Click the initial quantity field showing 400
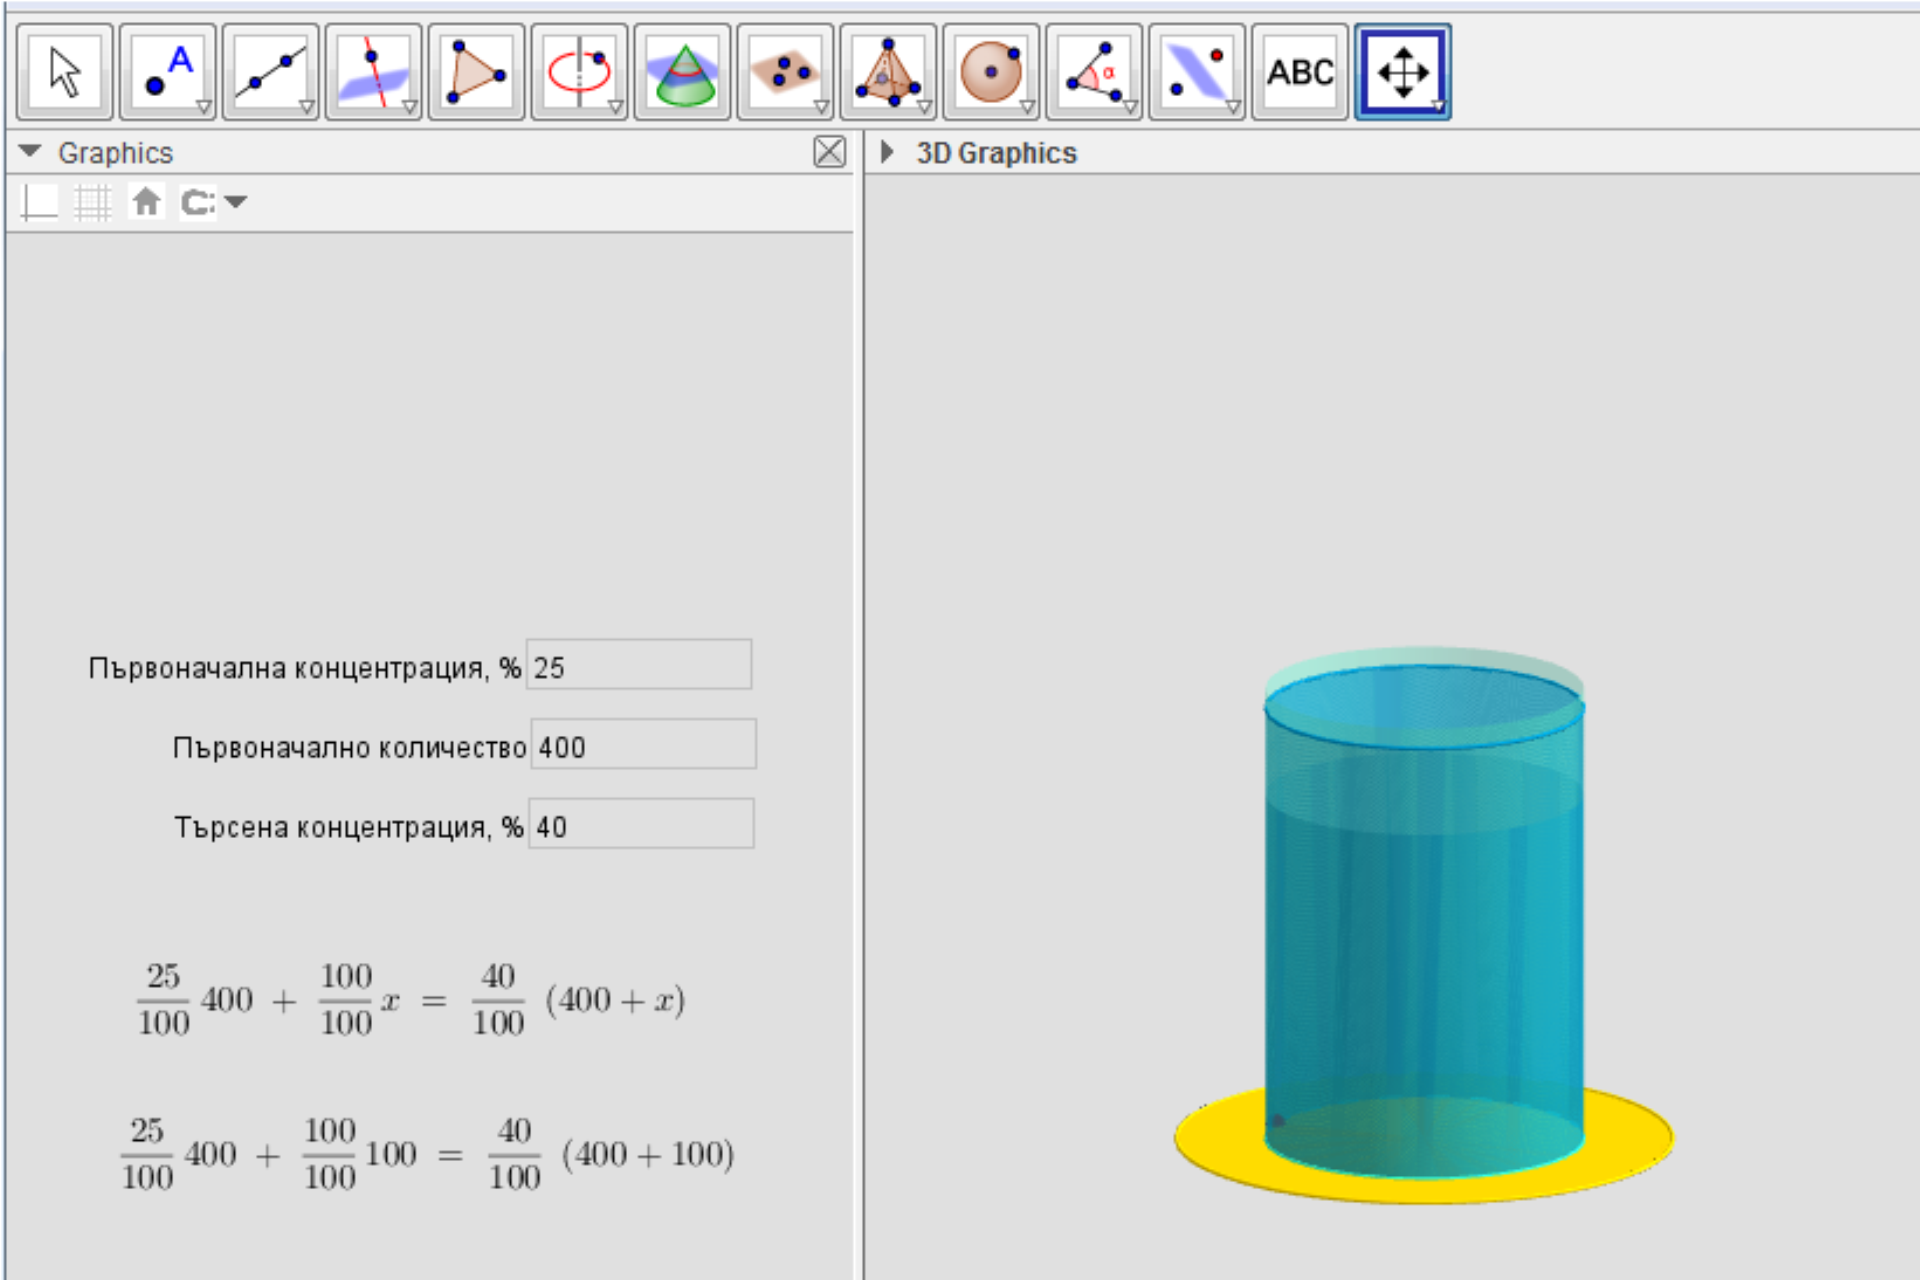 [x=643, y=744]
